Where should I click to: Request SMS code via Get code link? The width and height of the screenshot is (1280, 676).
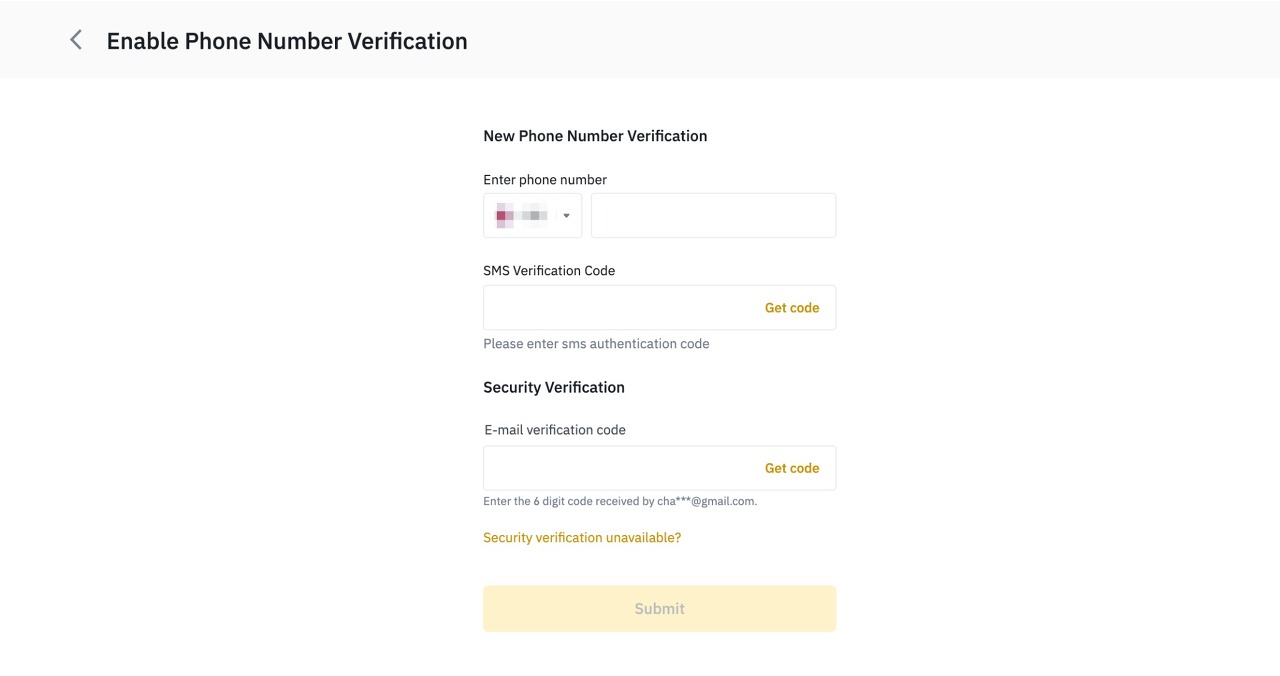pyautogui.click(x=792, y=308)
